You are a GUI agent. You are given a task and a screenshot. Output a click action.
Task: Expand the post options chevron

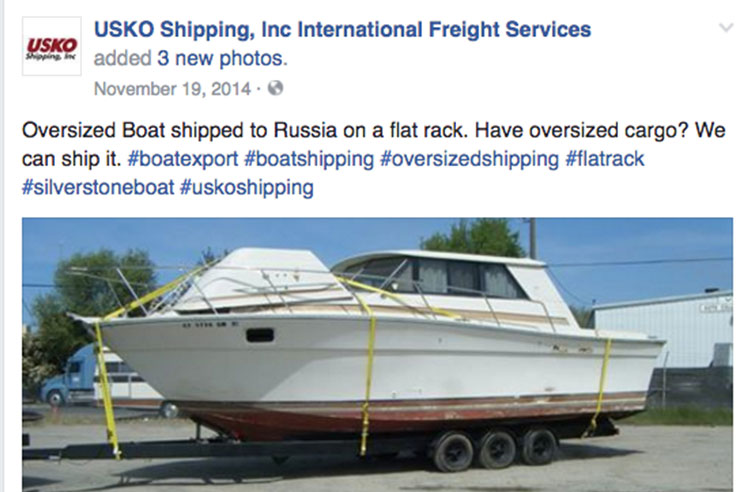click(726, 28)
